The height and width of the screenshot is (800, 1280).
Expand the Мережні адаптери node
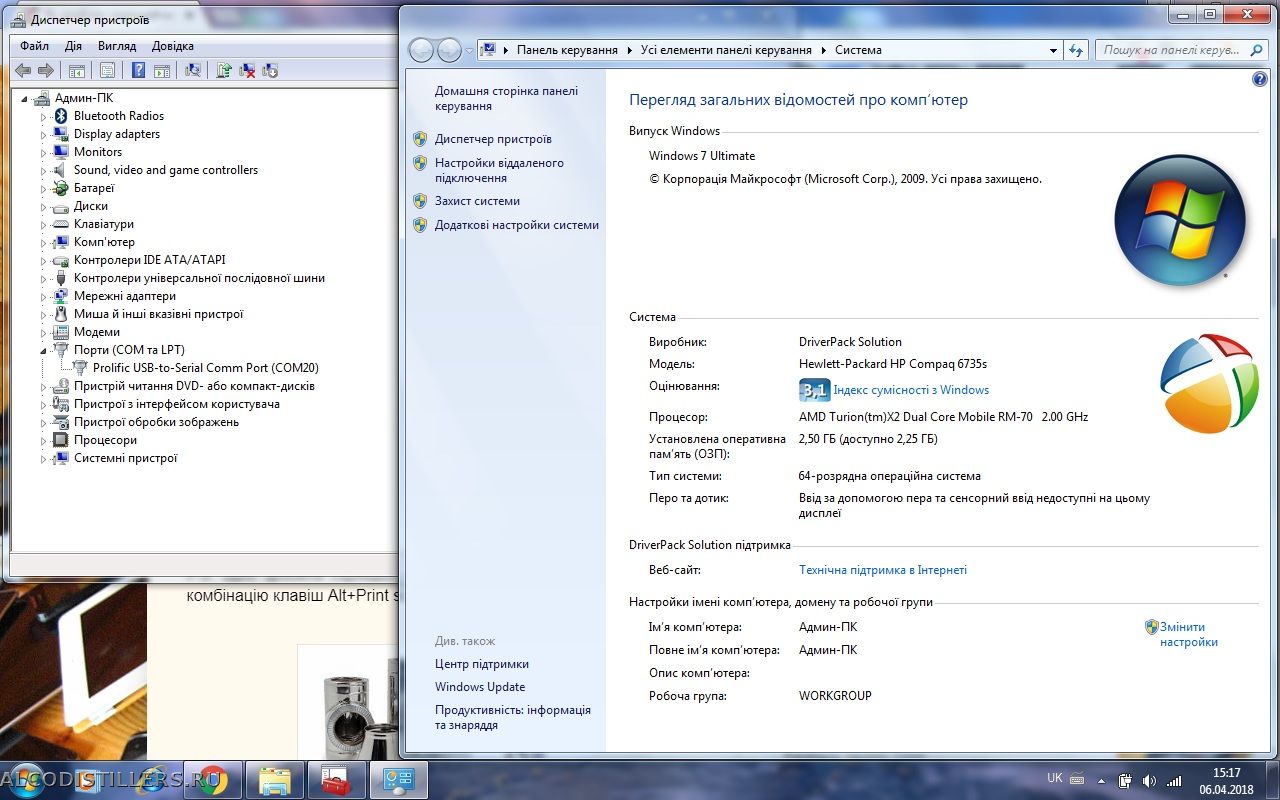(44, 296)
